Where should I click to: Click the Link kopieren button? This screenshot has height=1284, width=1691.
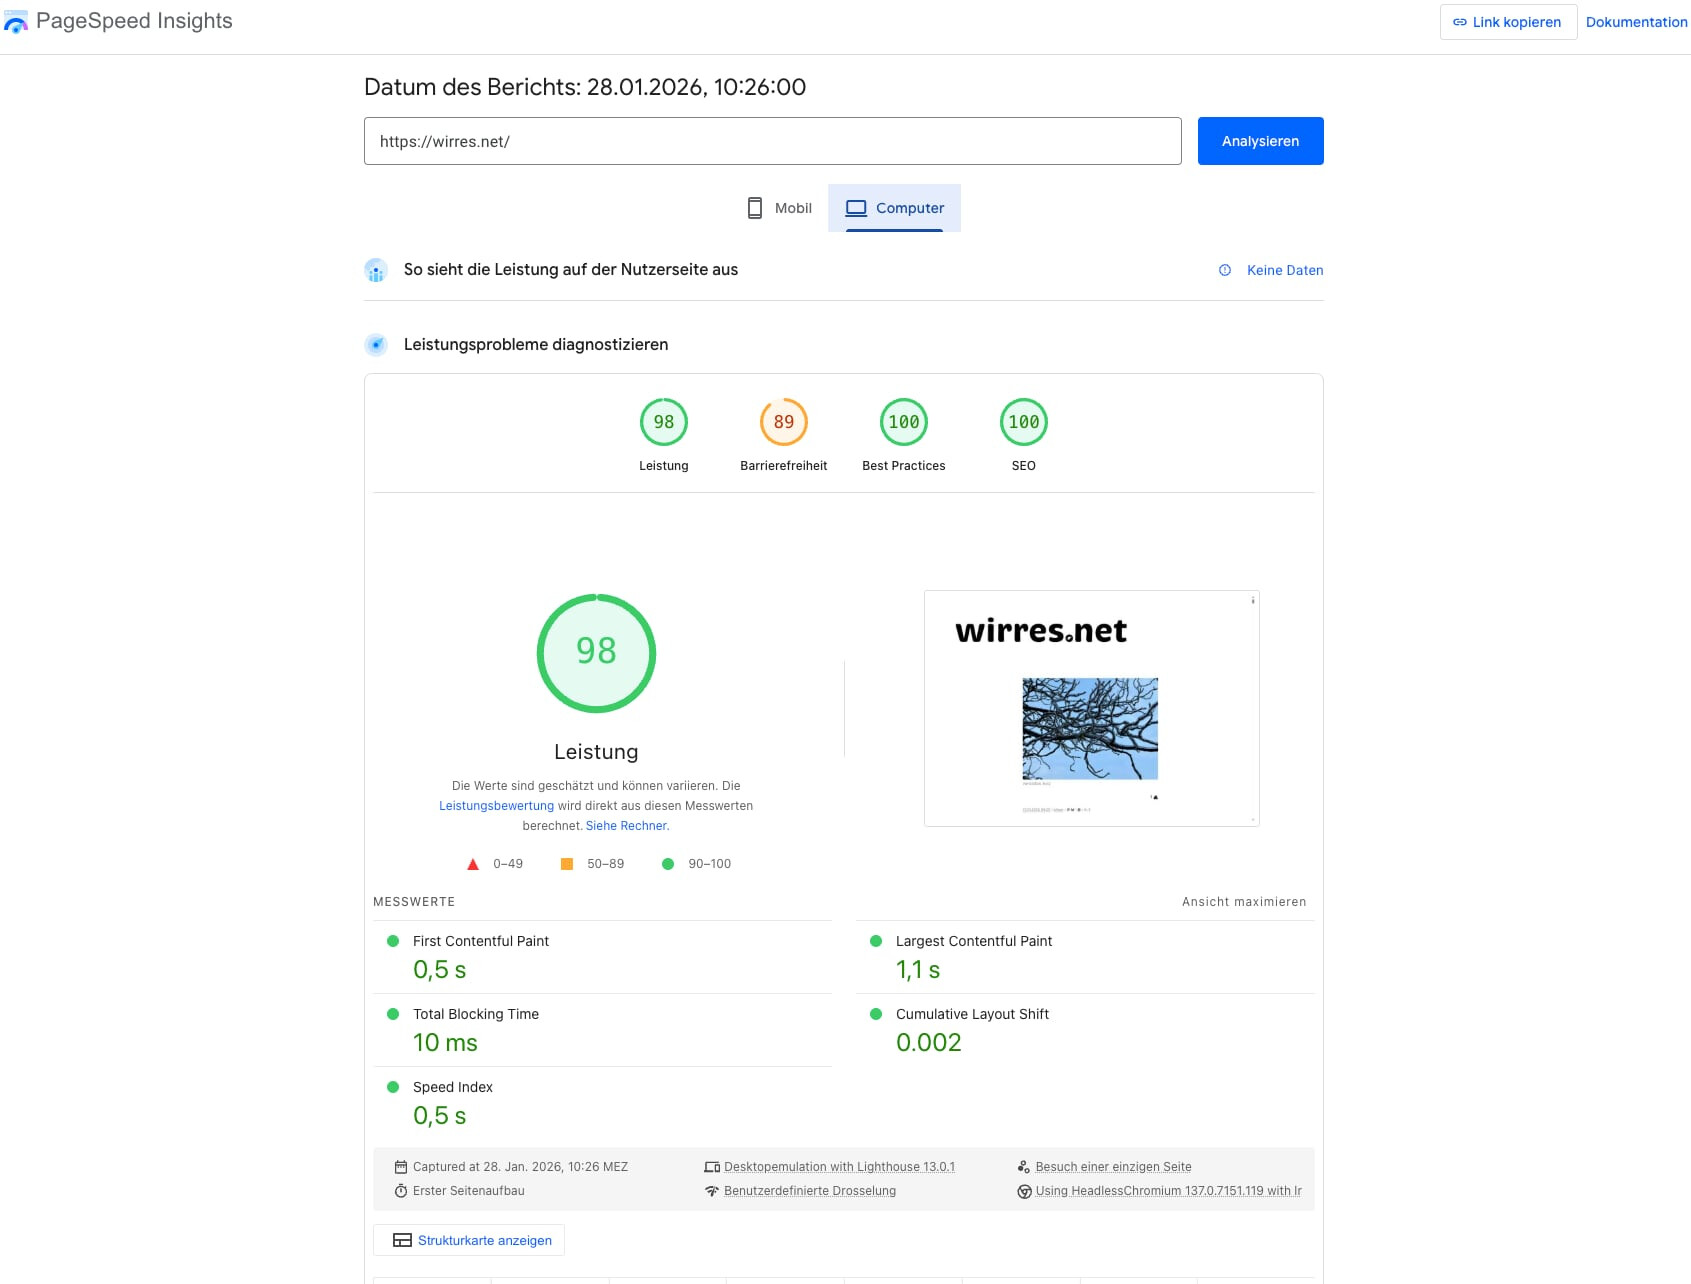(x=1507, y=22)
